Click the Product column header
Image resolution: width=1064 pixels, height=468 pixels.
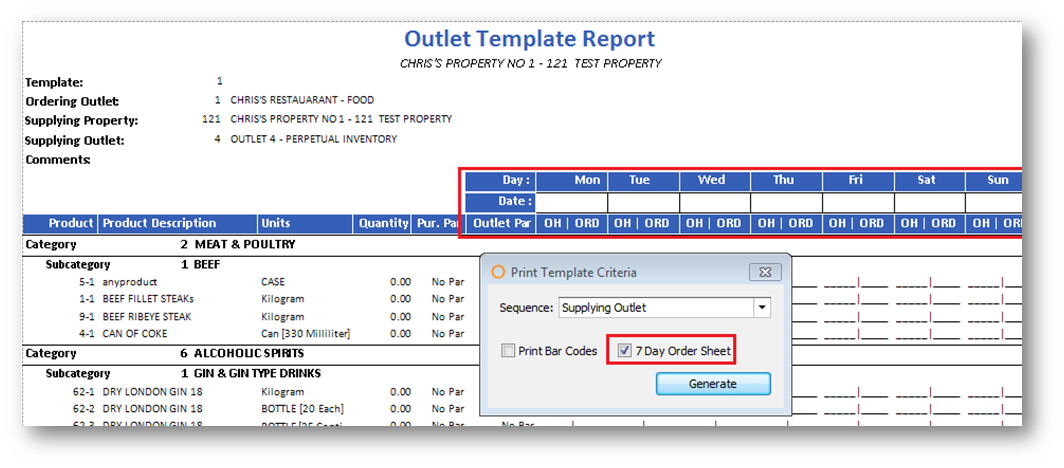point(71,223)
